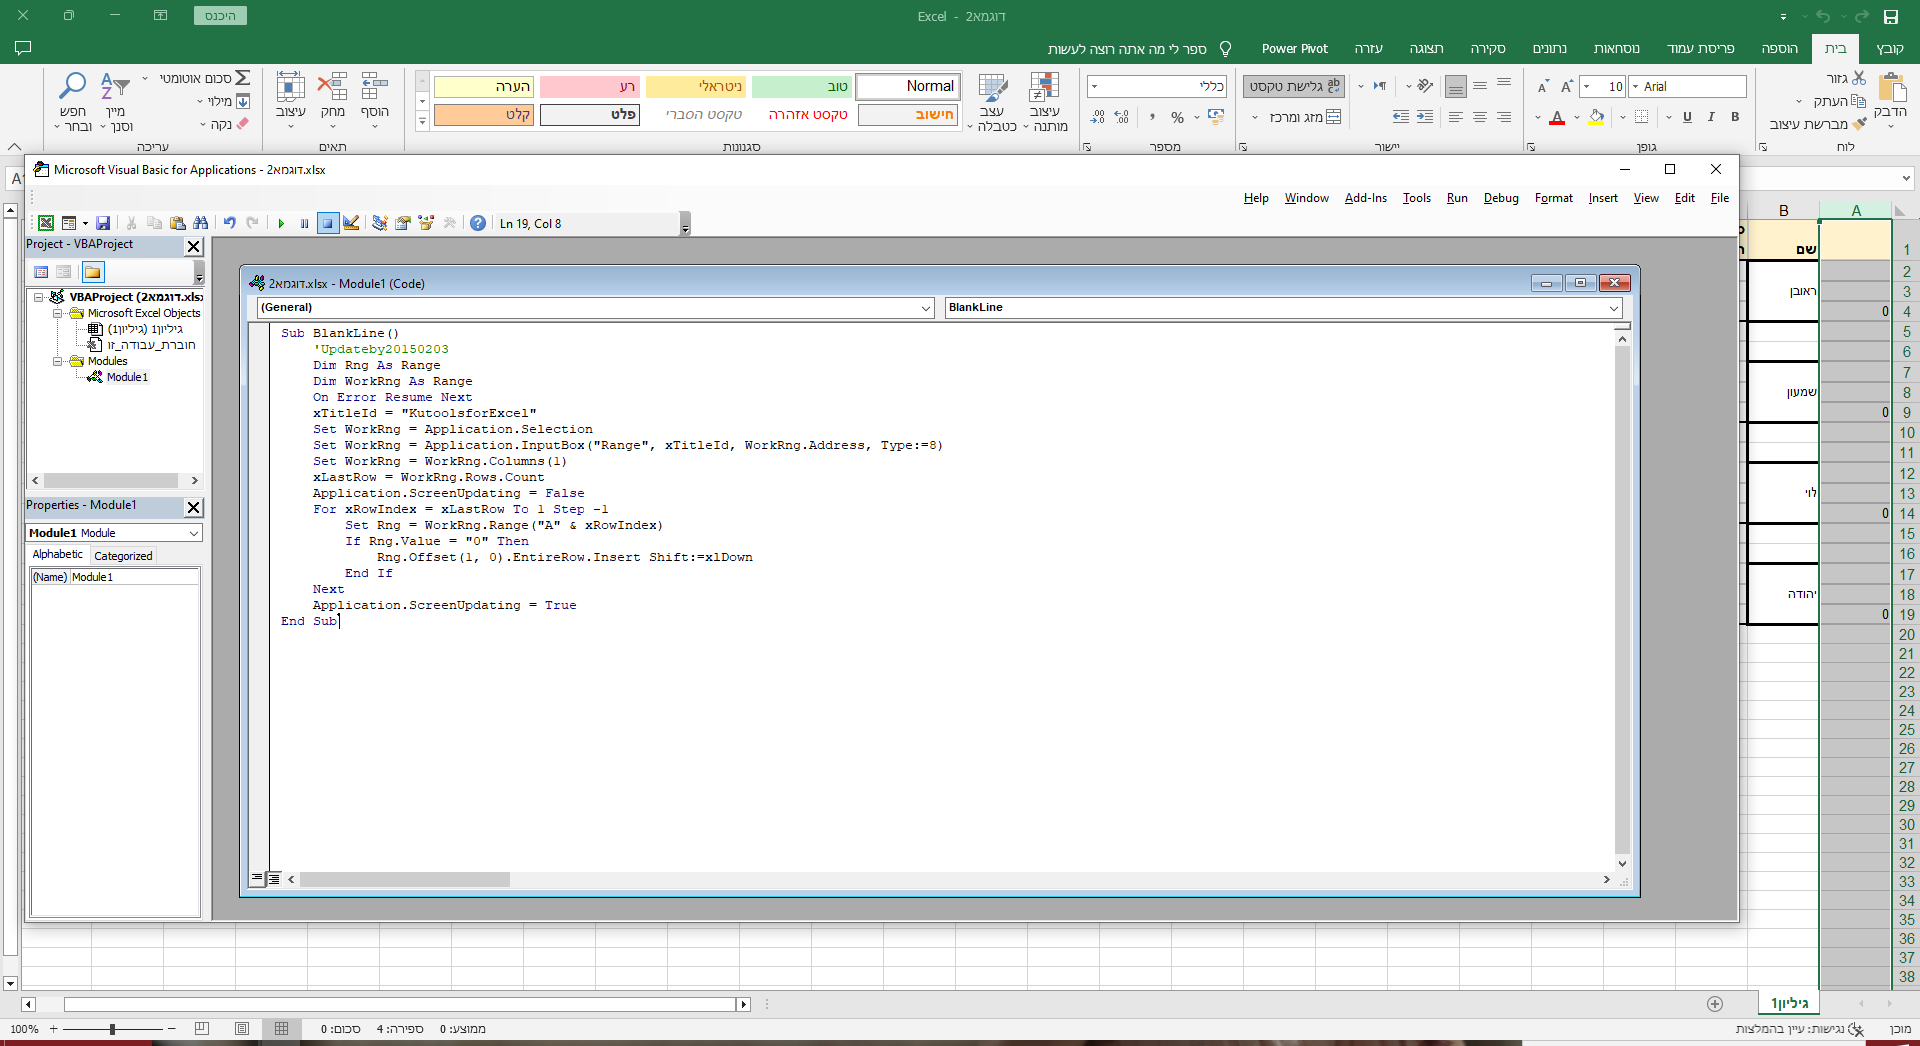Click the Save icon in VBA toolbar
The width and height of the screenshot is (1920, 1046).
point(103,224)
